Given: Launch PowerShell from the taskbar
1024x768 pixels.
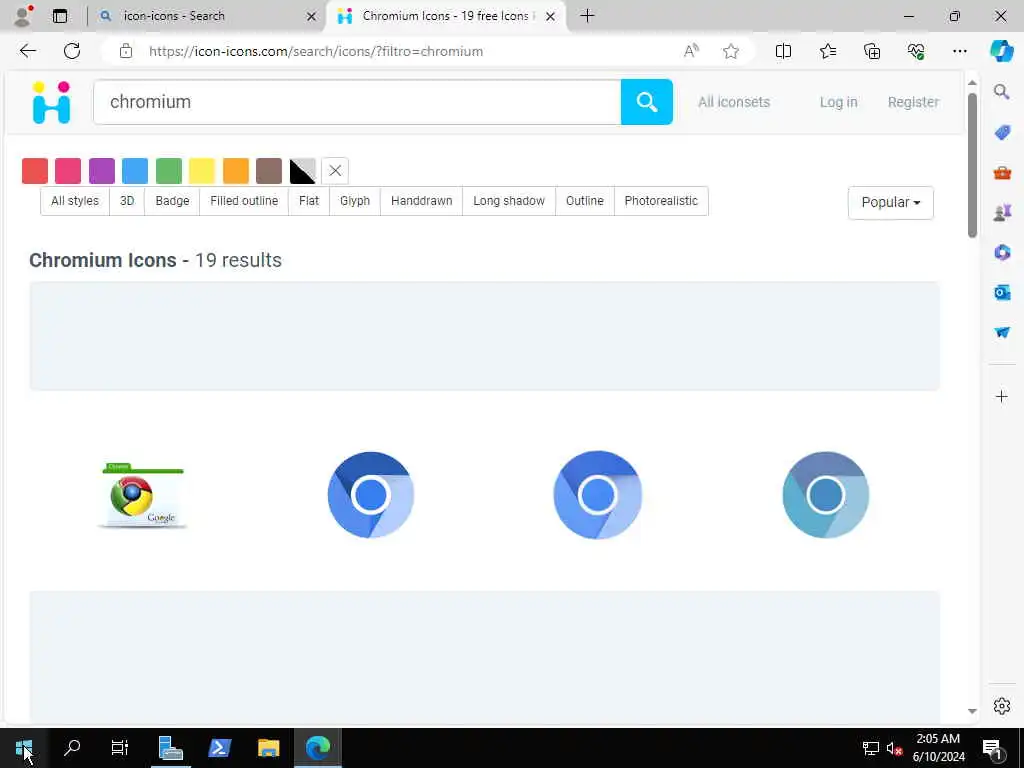Looking at the screenshot, I should pos(219,748).
